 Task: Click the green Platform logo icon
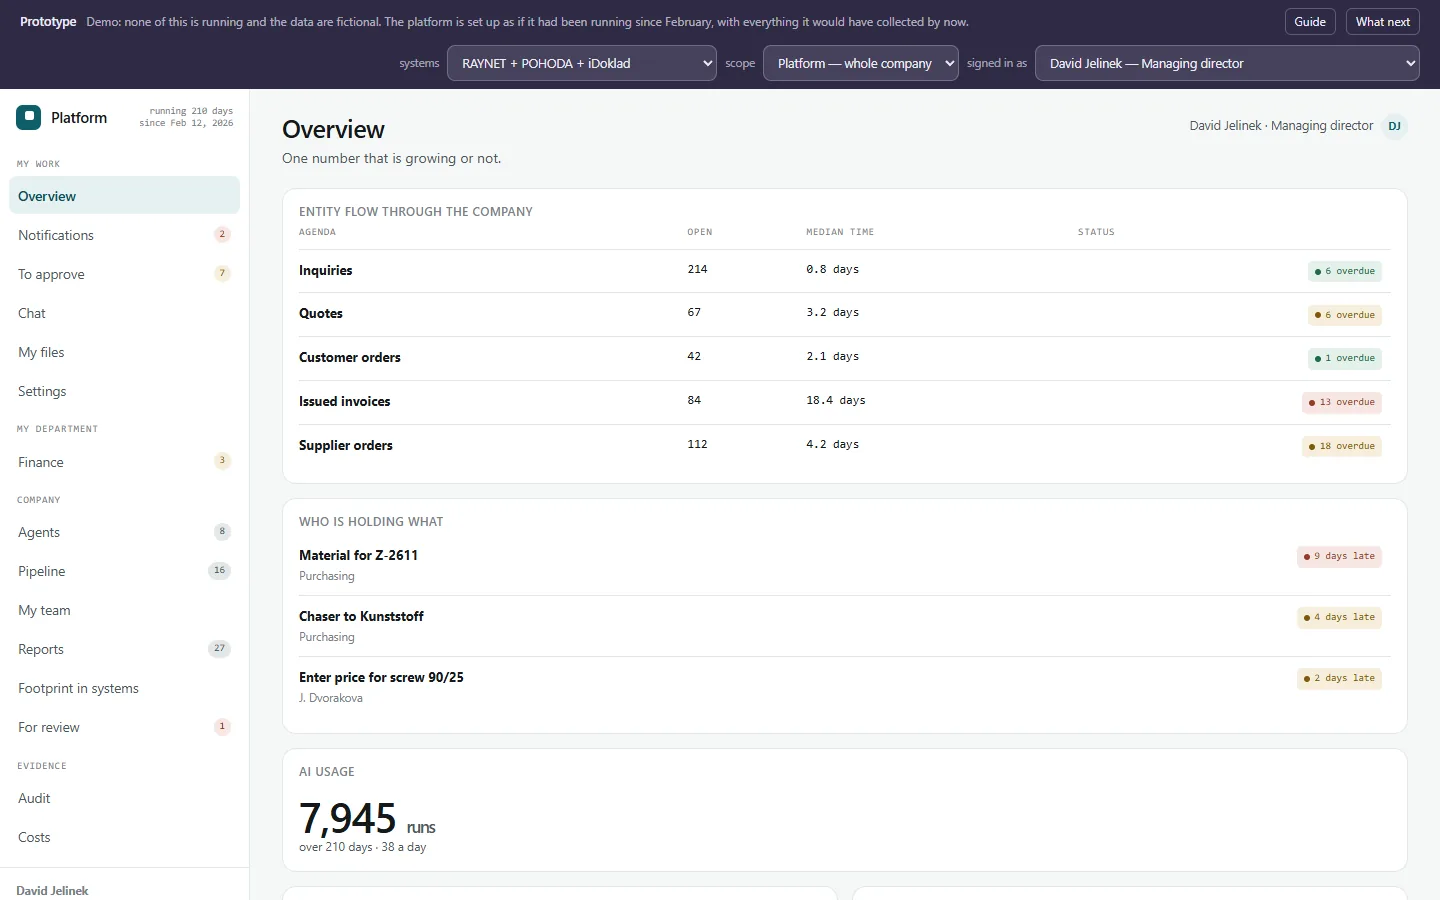[x=28, y=118]
